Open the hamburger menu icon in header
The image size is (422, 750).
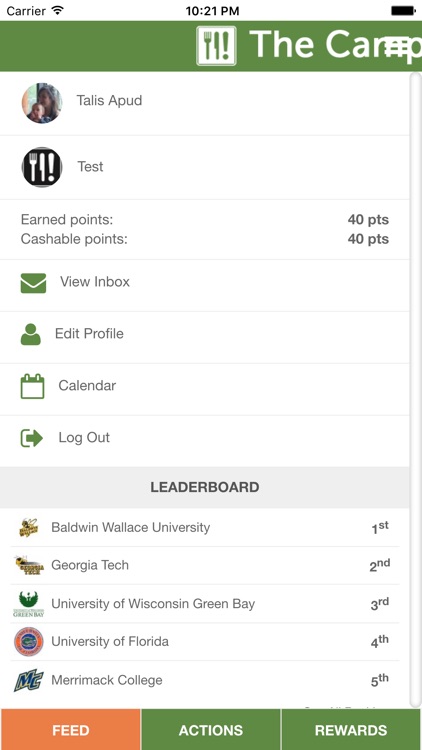[396, 49]
